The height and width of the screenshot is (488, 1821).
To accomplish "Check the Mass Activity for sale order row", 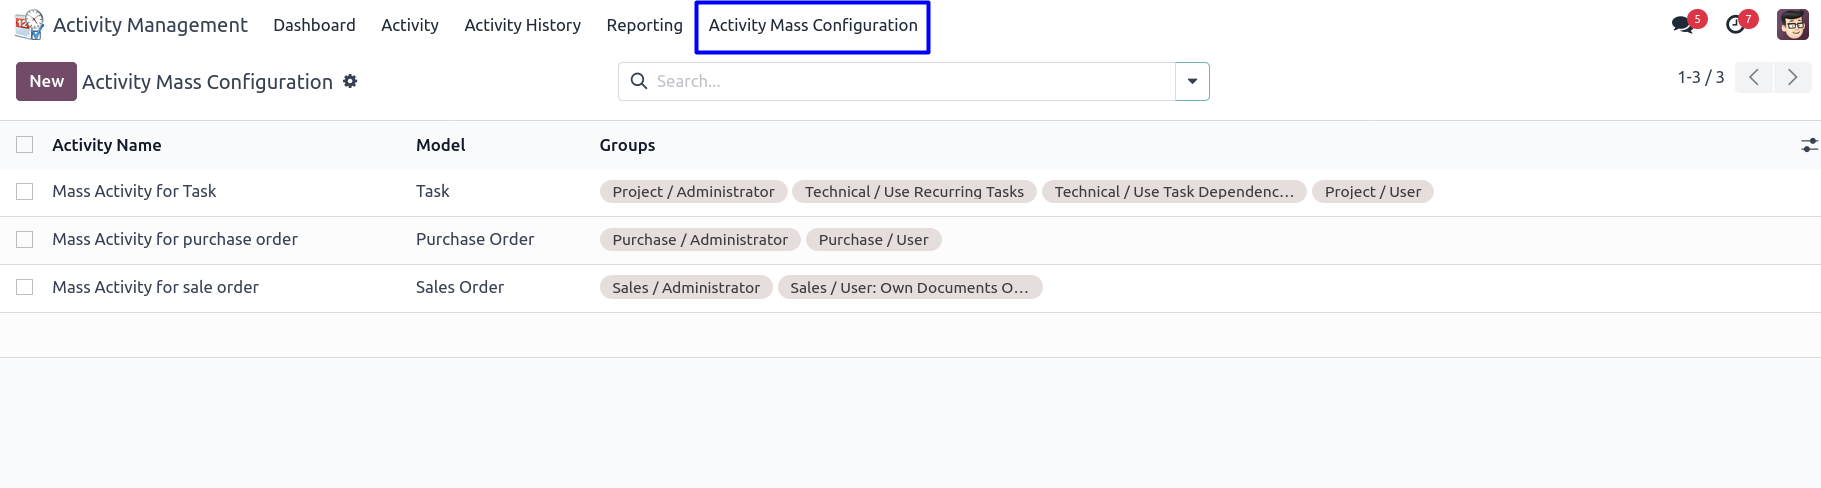I will point(25,287).
